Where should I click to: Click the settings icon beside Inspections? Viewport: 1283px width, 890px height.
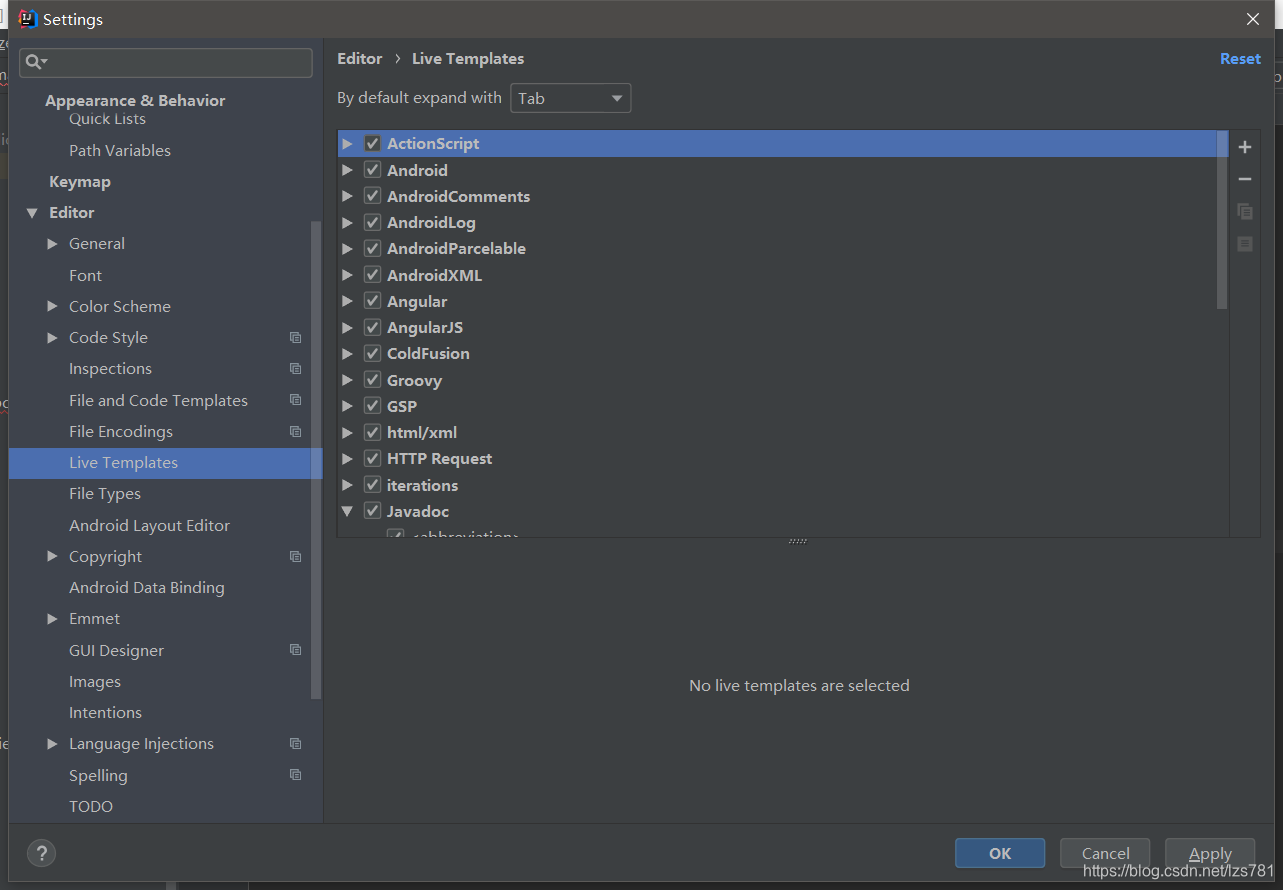(295, 368)
